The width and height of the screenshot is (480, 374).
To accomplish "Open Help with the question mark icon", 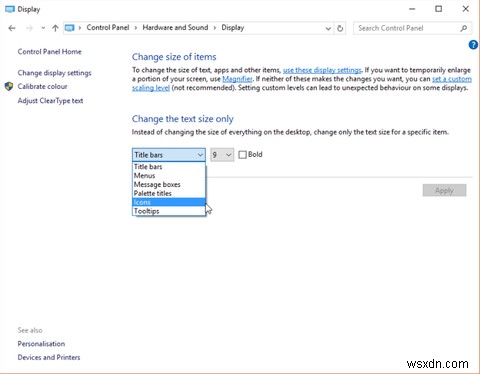I will coord(473,45).
